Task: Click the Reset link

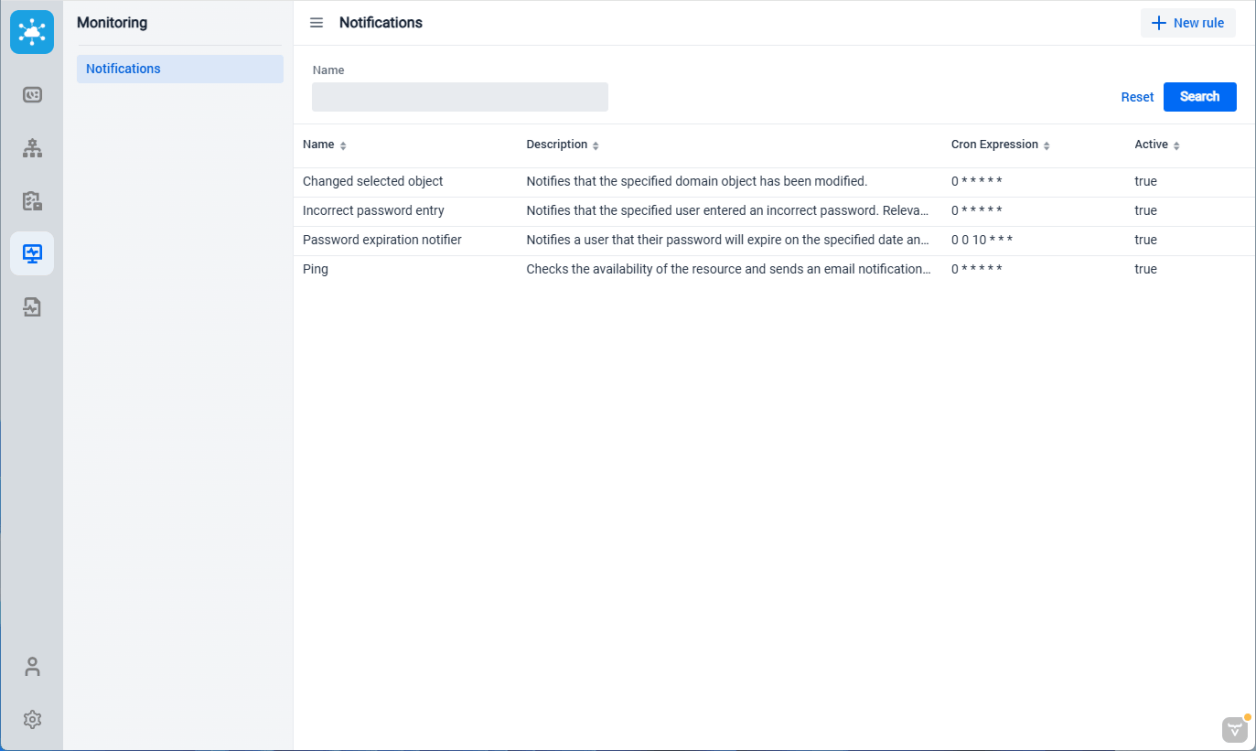Action: click(1137, 97)
